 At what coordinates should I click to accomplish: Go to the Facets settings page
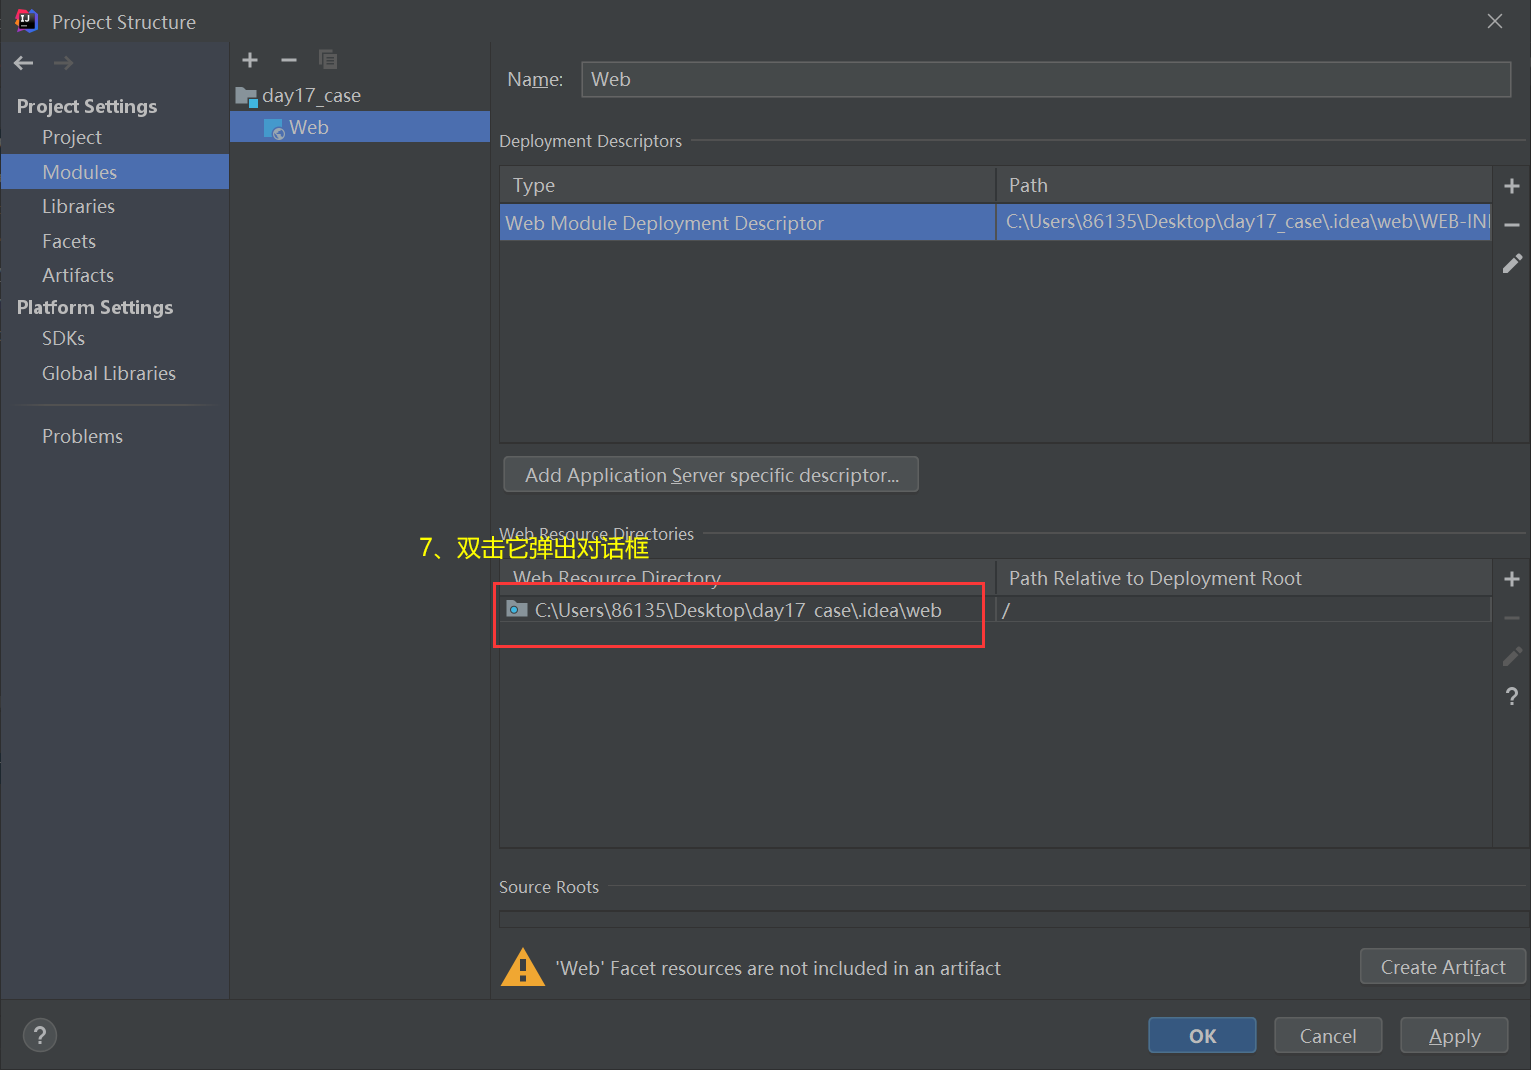69,241
